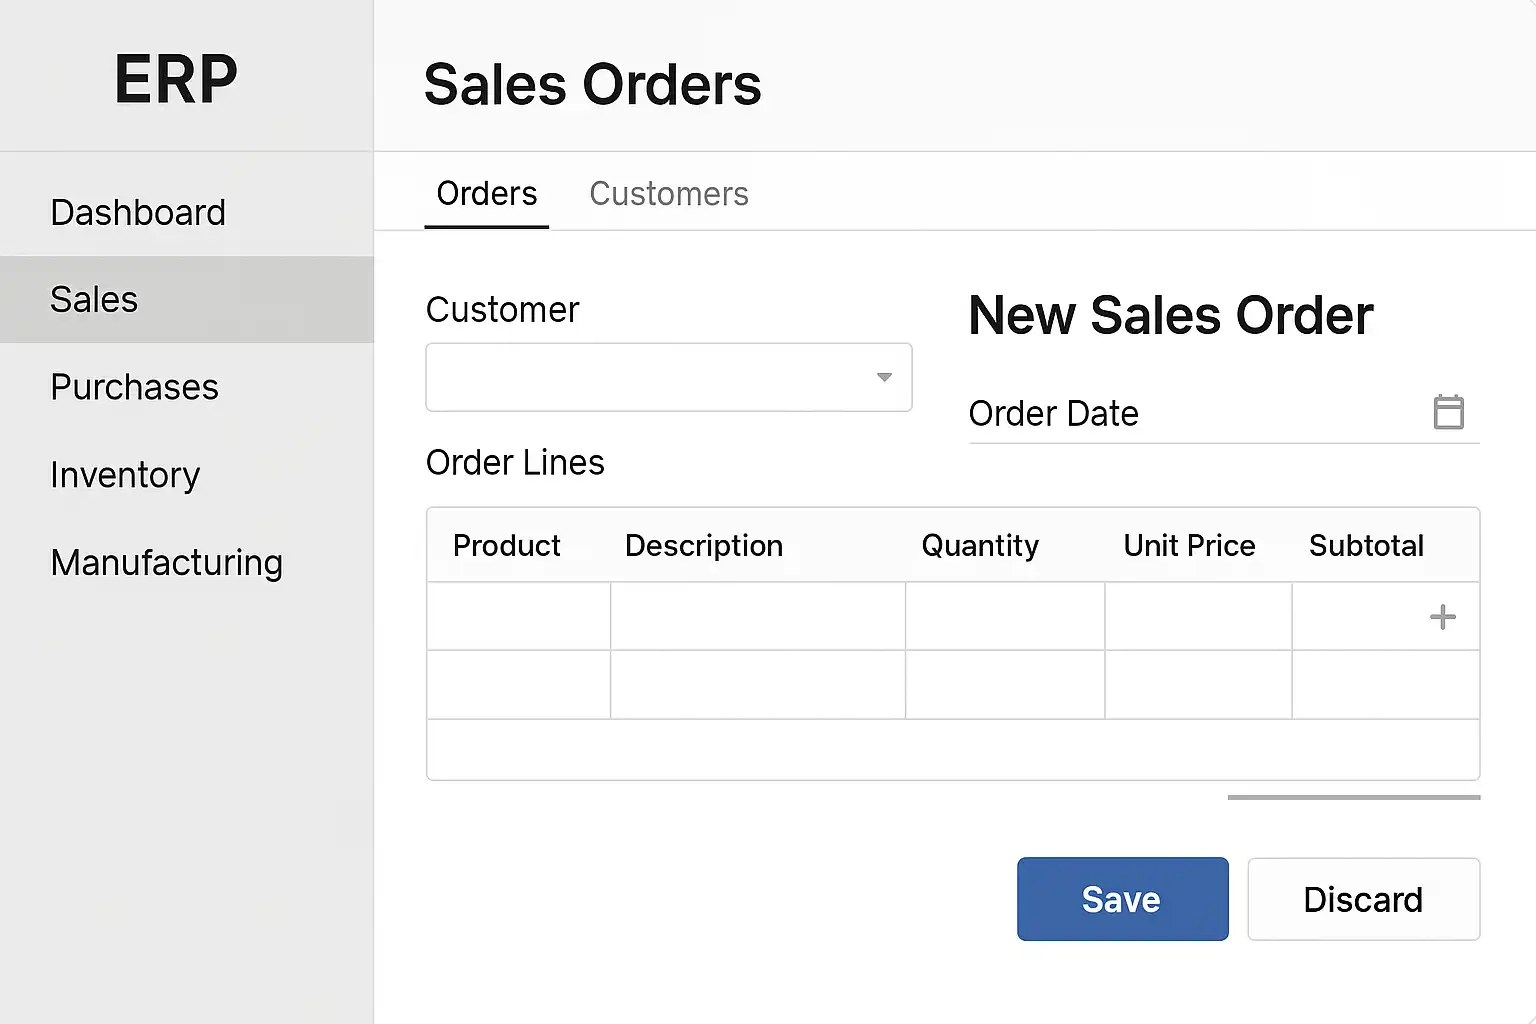
Task: Go to Purchases in the sidebar
Action: pos(134,387)
